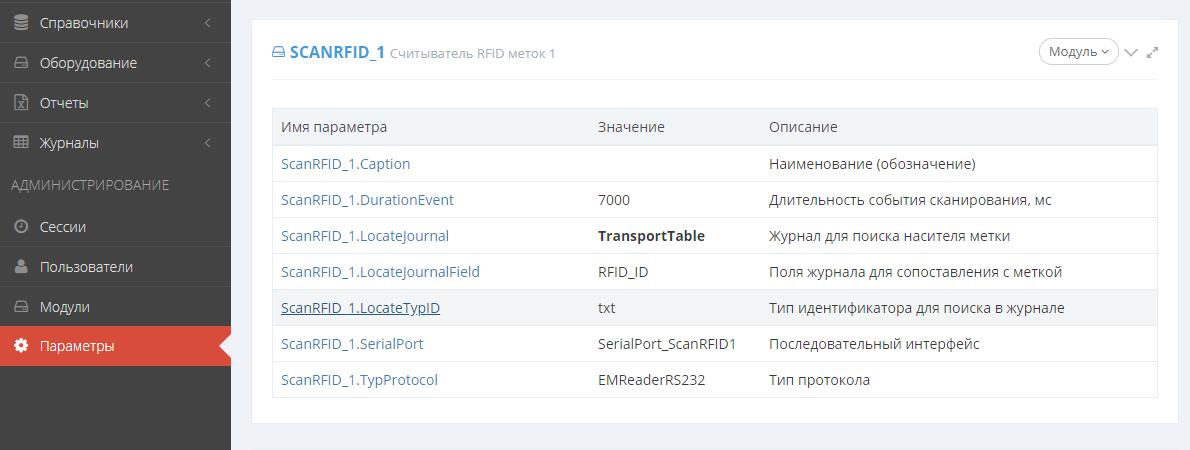Click the TransportTable value cell
Viewport: 1190px width, 450px height.
point(651,236)
